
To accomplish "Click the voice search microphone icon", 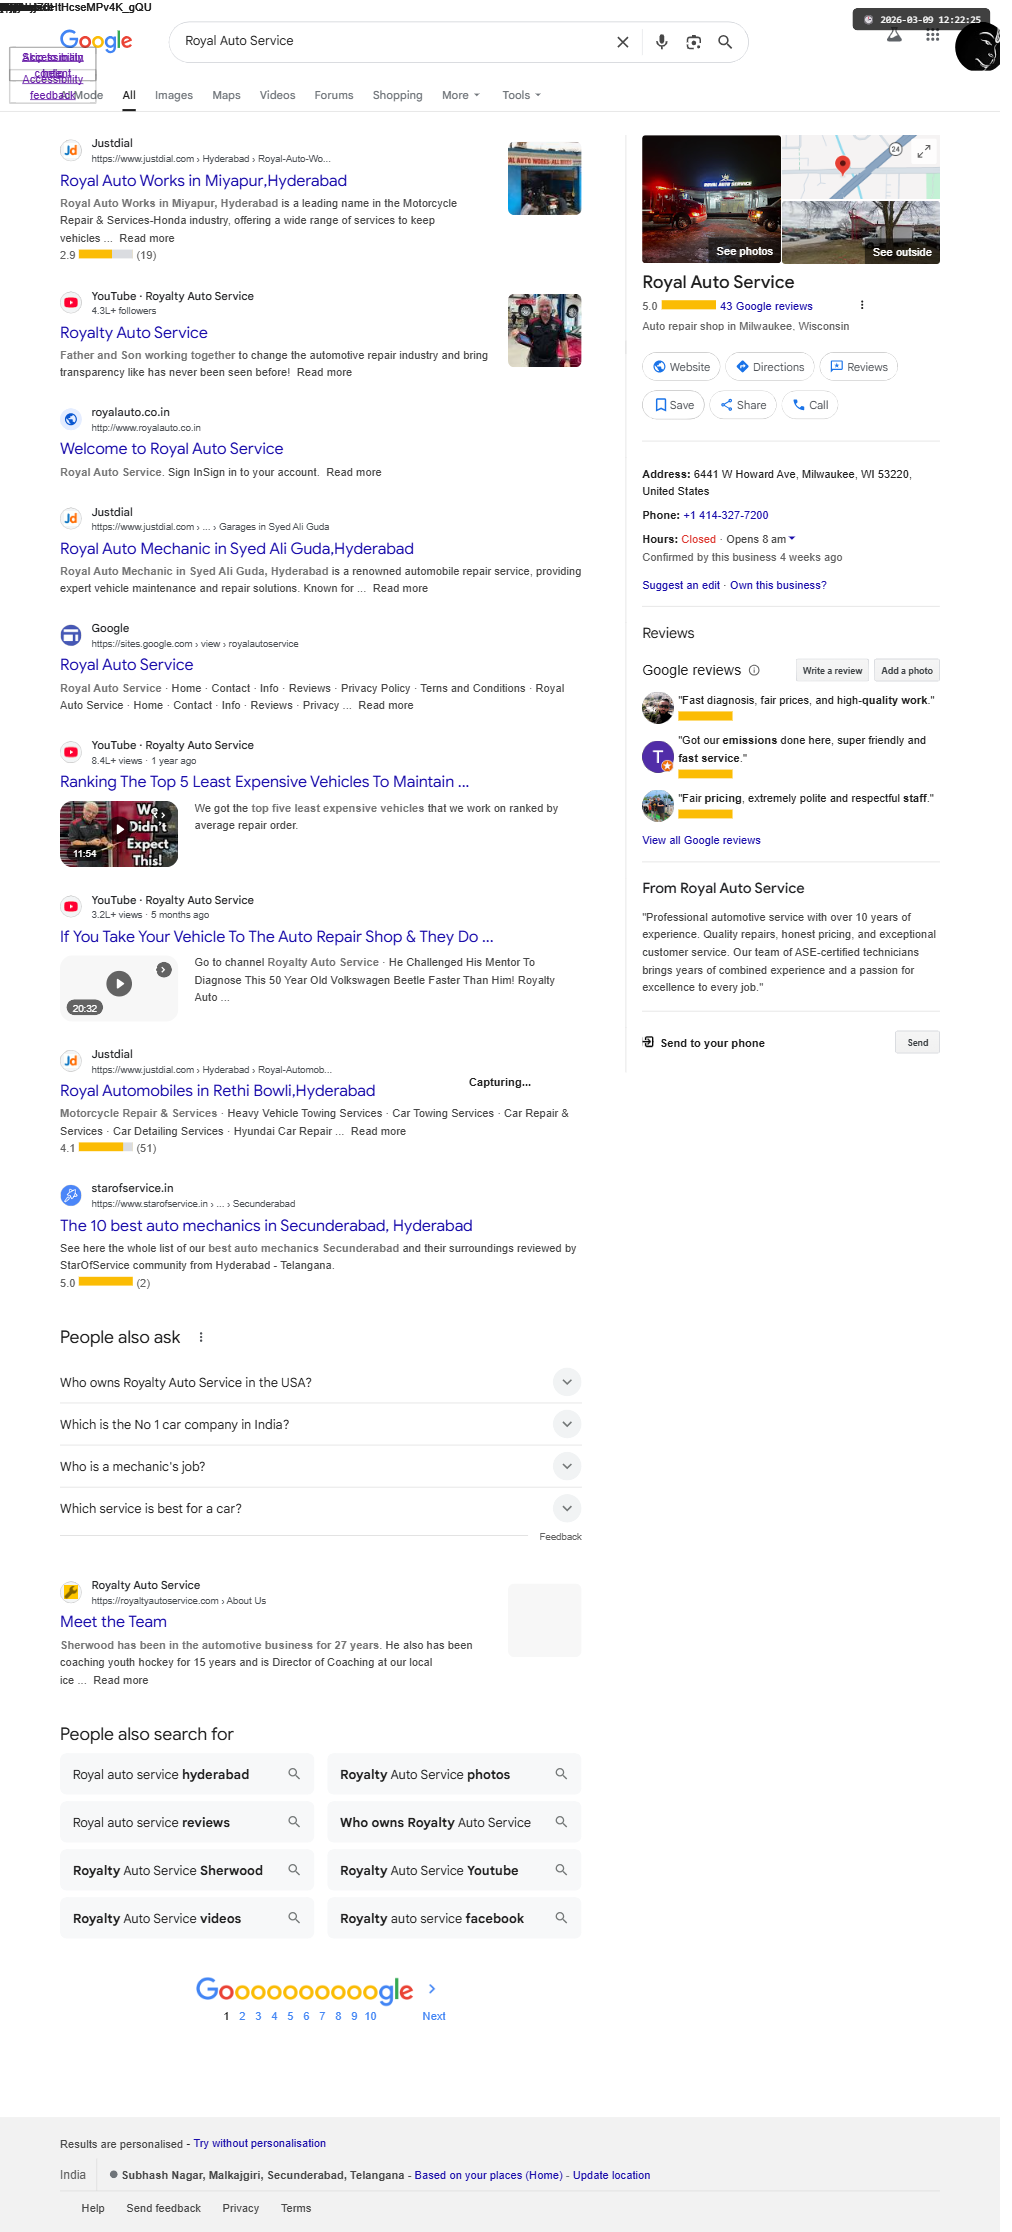I will click(661, 42).
